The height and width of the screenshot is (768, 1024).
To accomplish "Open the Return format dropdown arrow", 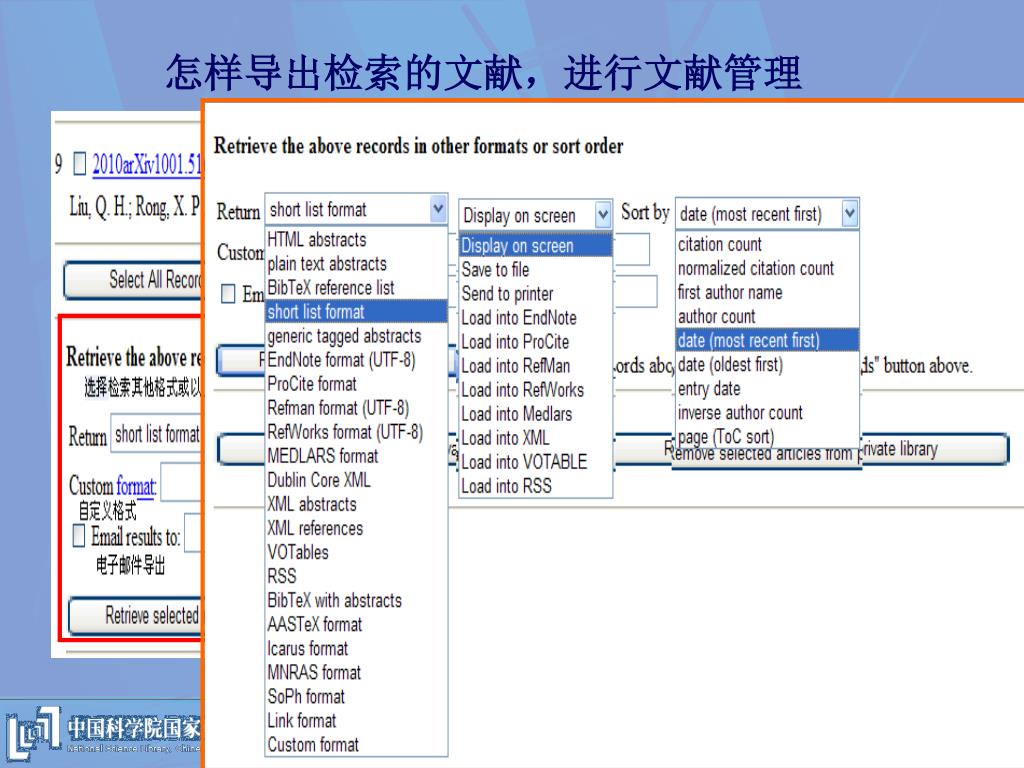I will 438,210.
